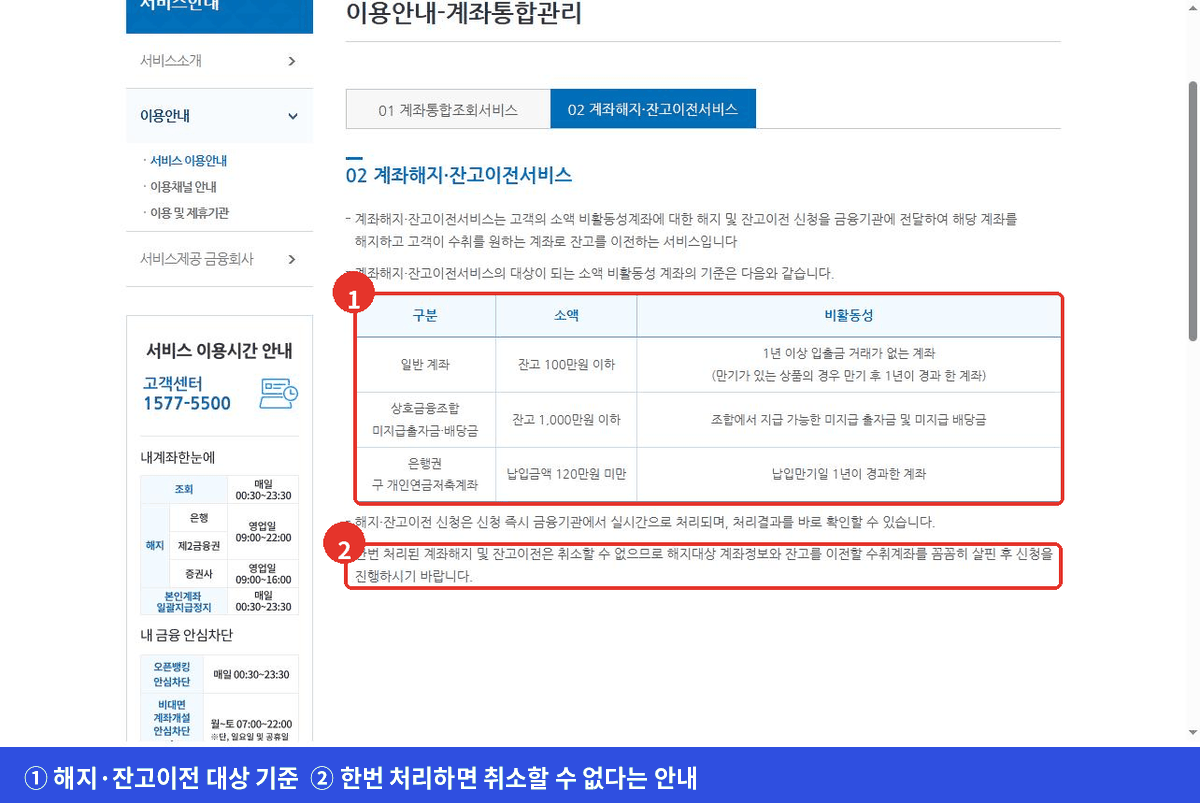Click the 증권사 cell in hours table

tap(198, 574)
